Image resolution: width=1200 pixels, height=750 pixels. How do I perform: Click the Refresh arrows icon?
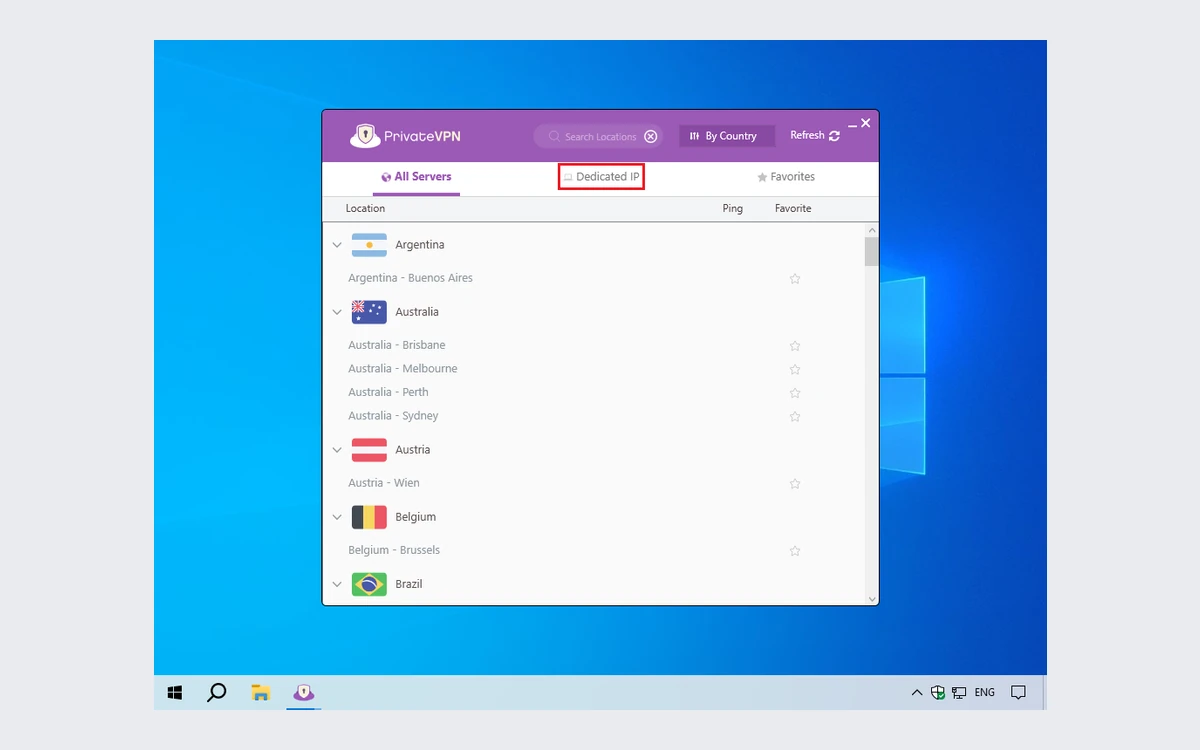coord(835,136)
